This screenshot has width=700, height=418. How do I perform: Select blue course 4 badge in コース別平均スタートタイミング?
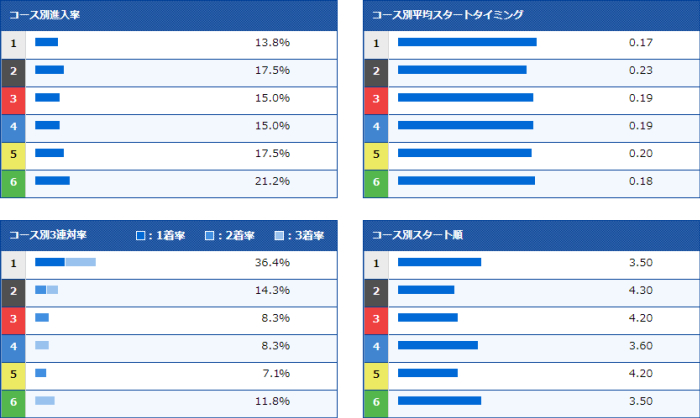pos(375,126)
